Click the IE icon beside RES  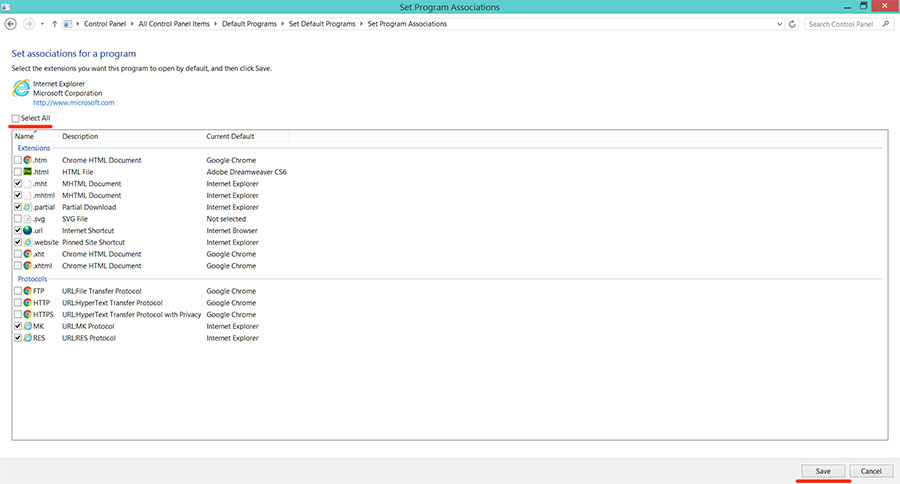point(28,338)
